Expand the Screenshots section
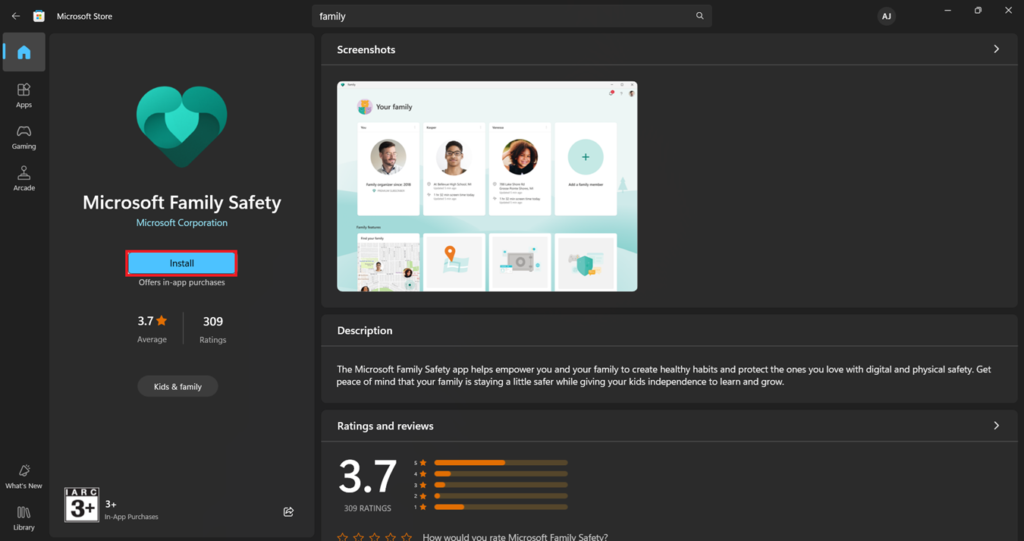Viewport: 1024px width, 541px height. [996, 49]
